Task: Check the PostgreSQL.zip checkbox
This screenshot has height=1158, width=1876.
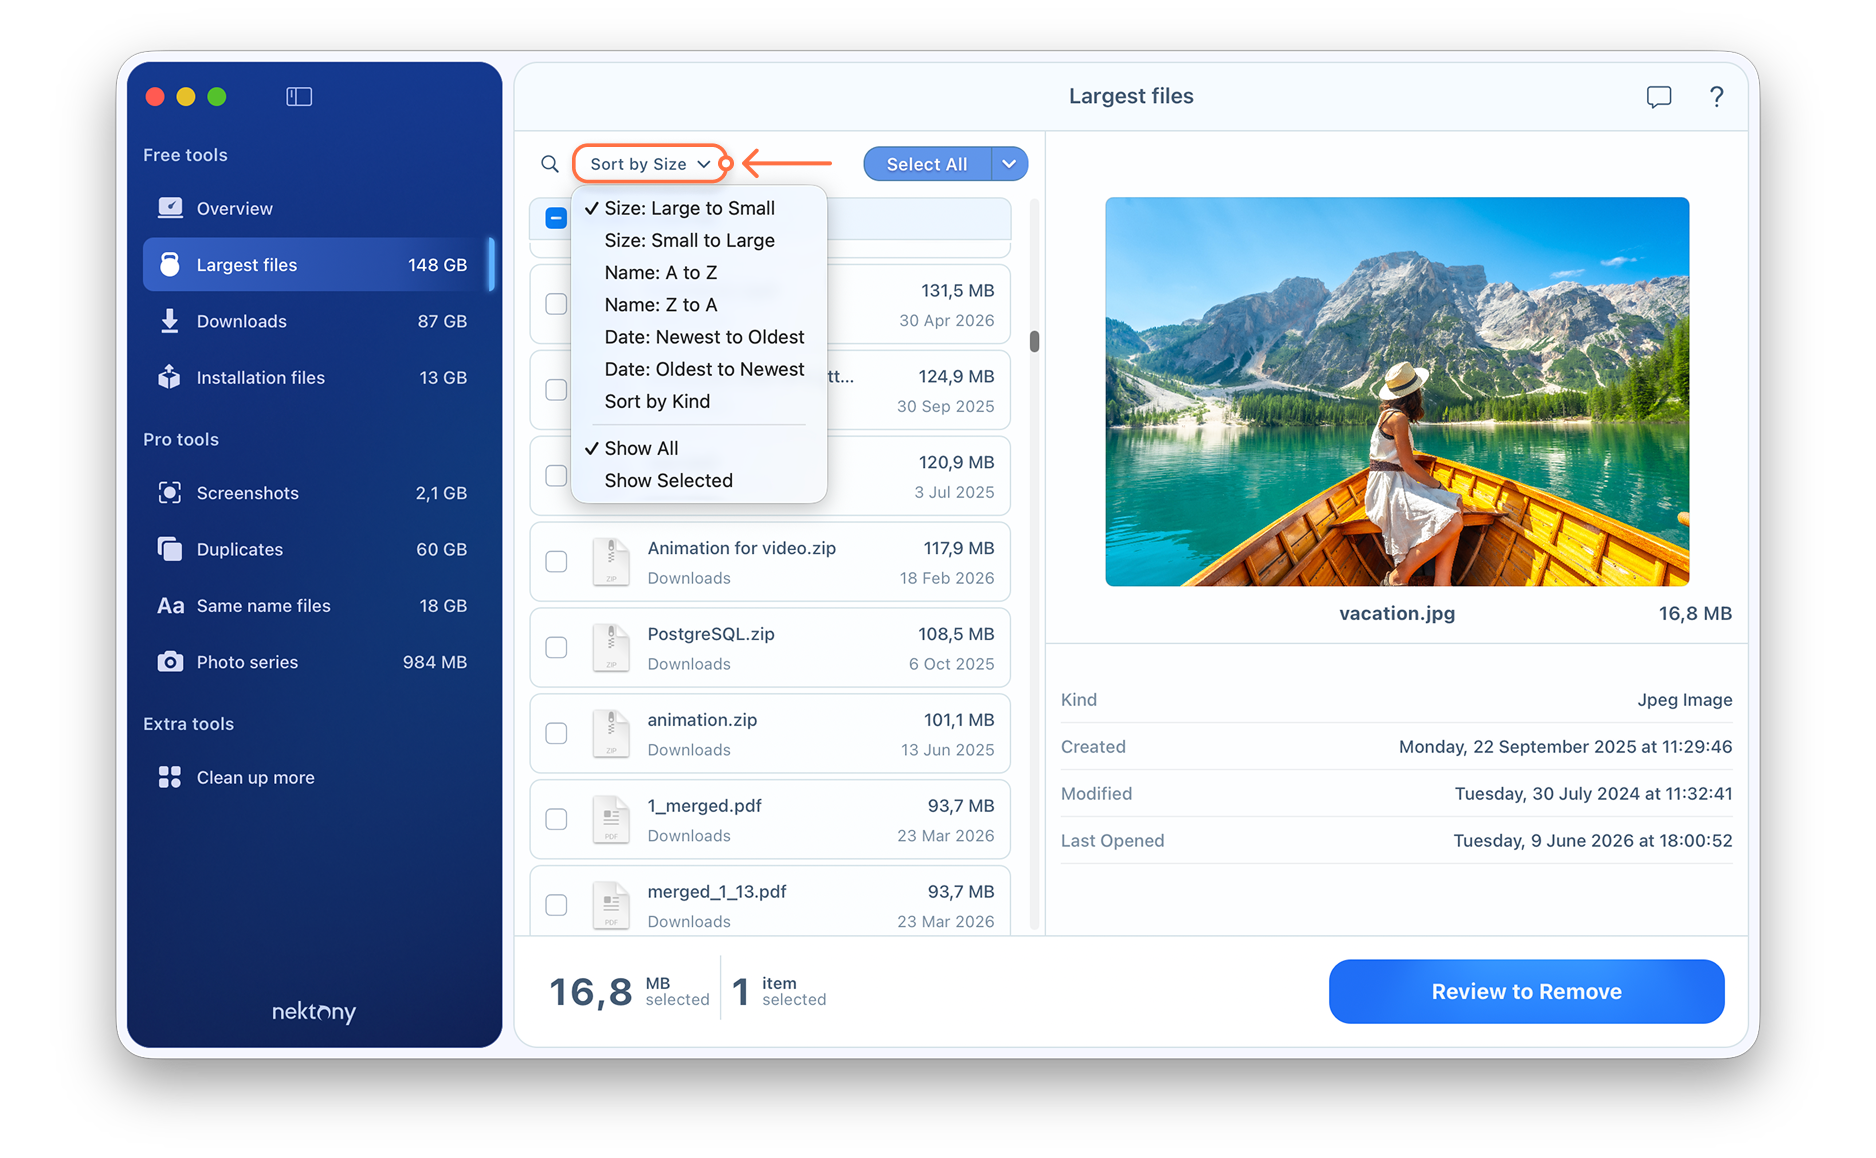Action: point(556,648)
